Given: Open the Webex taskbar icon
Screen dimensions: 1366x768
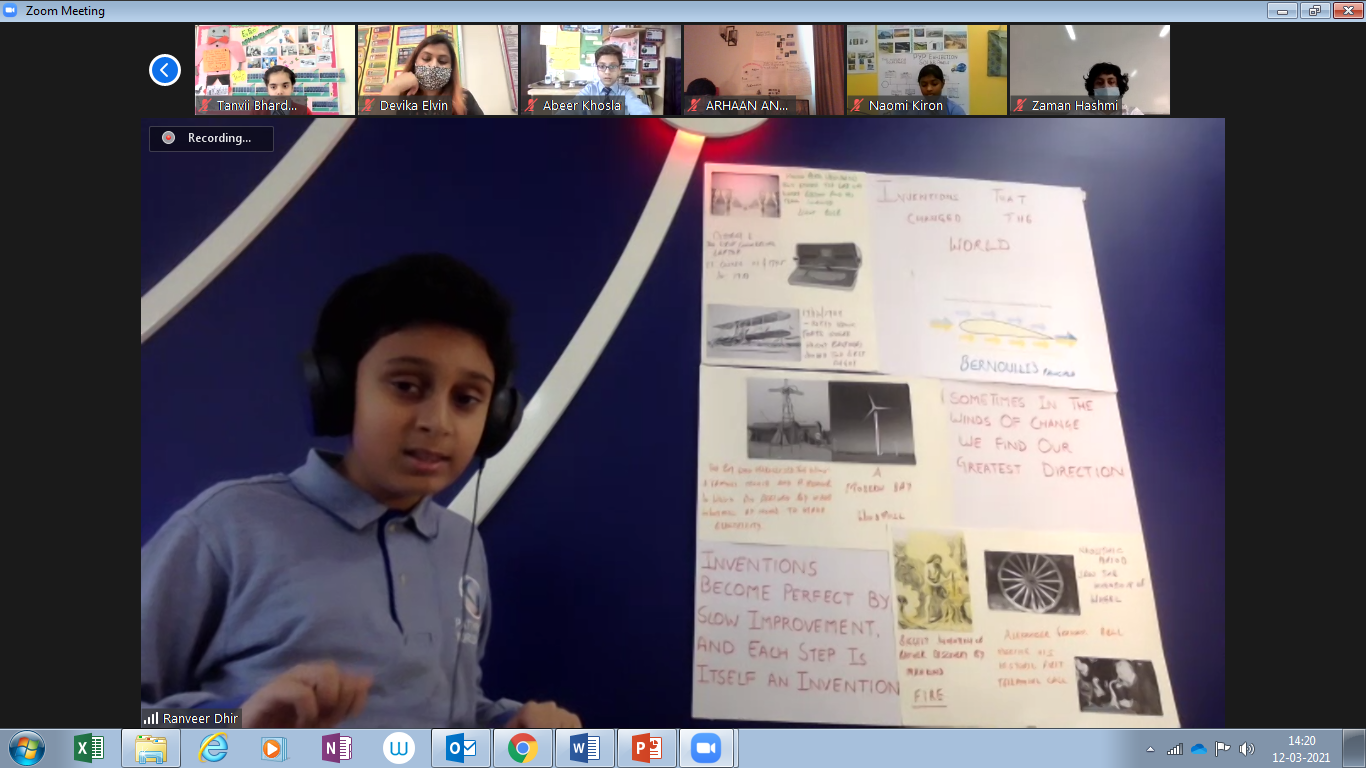Looking at the screenshot, I should click(399, 748).
